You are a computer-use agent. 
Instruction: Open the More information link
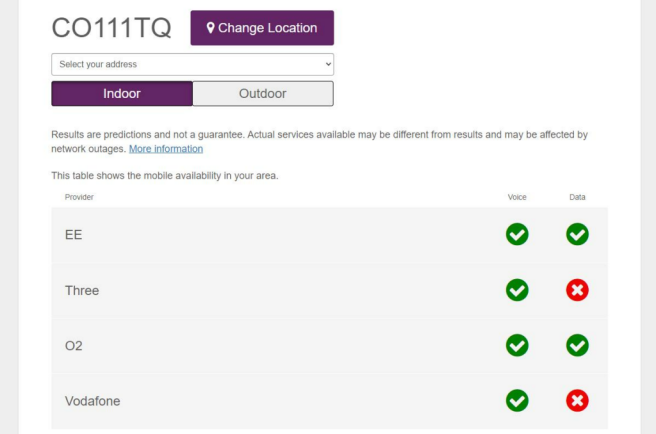pyautogui.click(x=166, y=149)
